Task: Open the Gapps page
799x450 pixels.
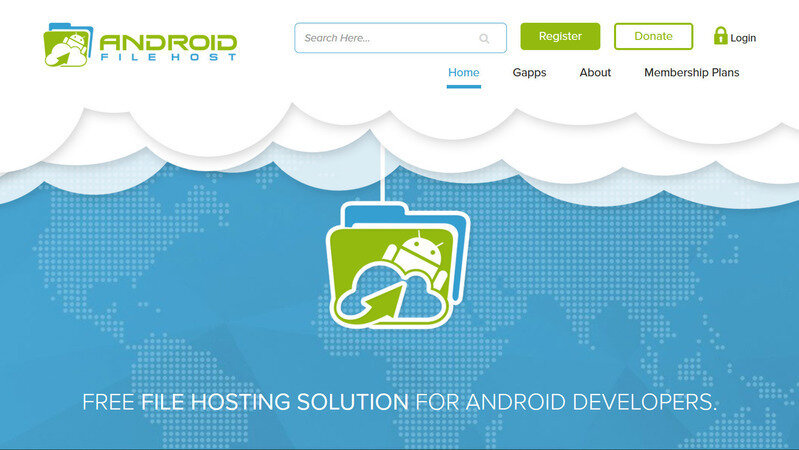Action: [x=529, y=72]
